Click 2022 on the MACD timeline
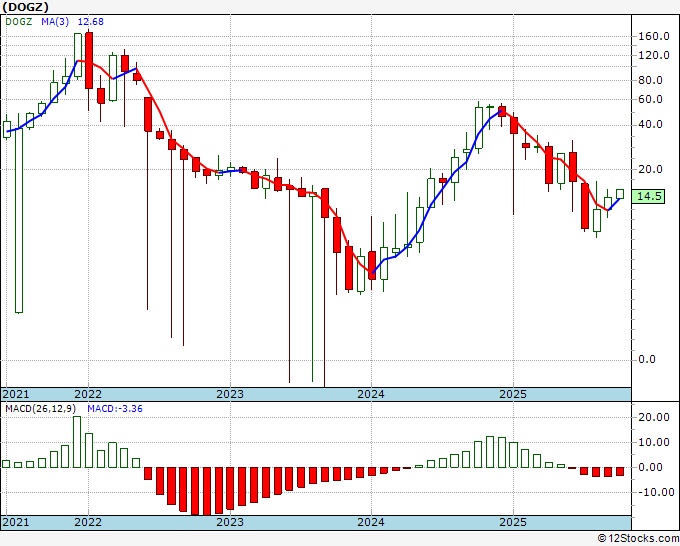 tap(88, 522)
